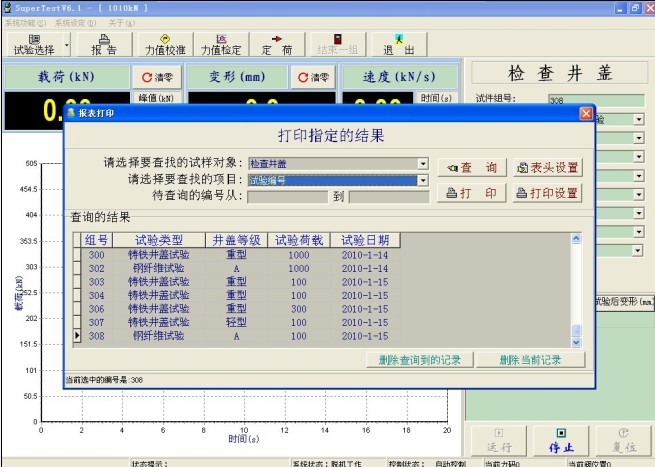Click the 结束一组 toolbar button
Viewport: 655px width, 467px height.
tap(338, 45)
